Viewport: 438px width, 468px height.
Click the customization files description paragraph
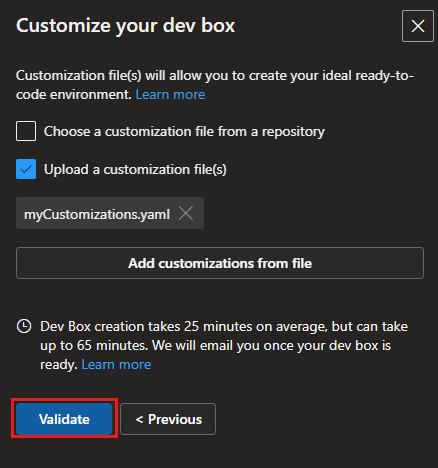[215, 85]
